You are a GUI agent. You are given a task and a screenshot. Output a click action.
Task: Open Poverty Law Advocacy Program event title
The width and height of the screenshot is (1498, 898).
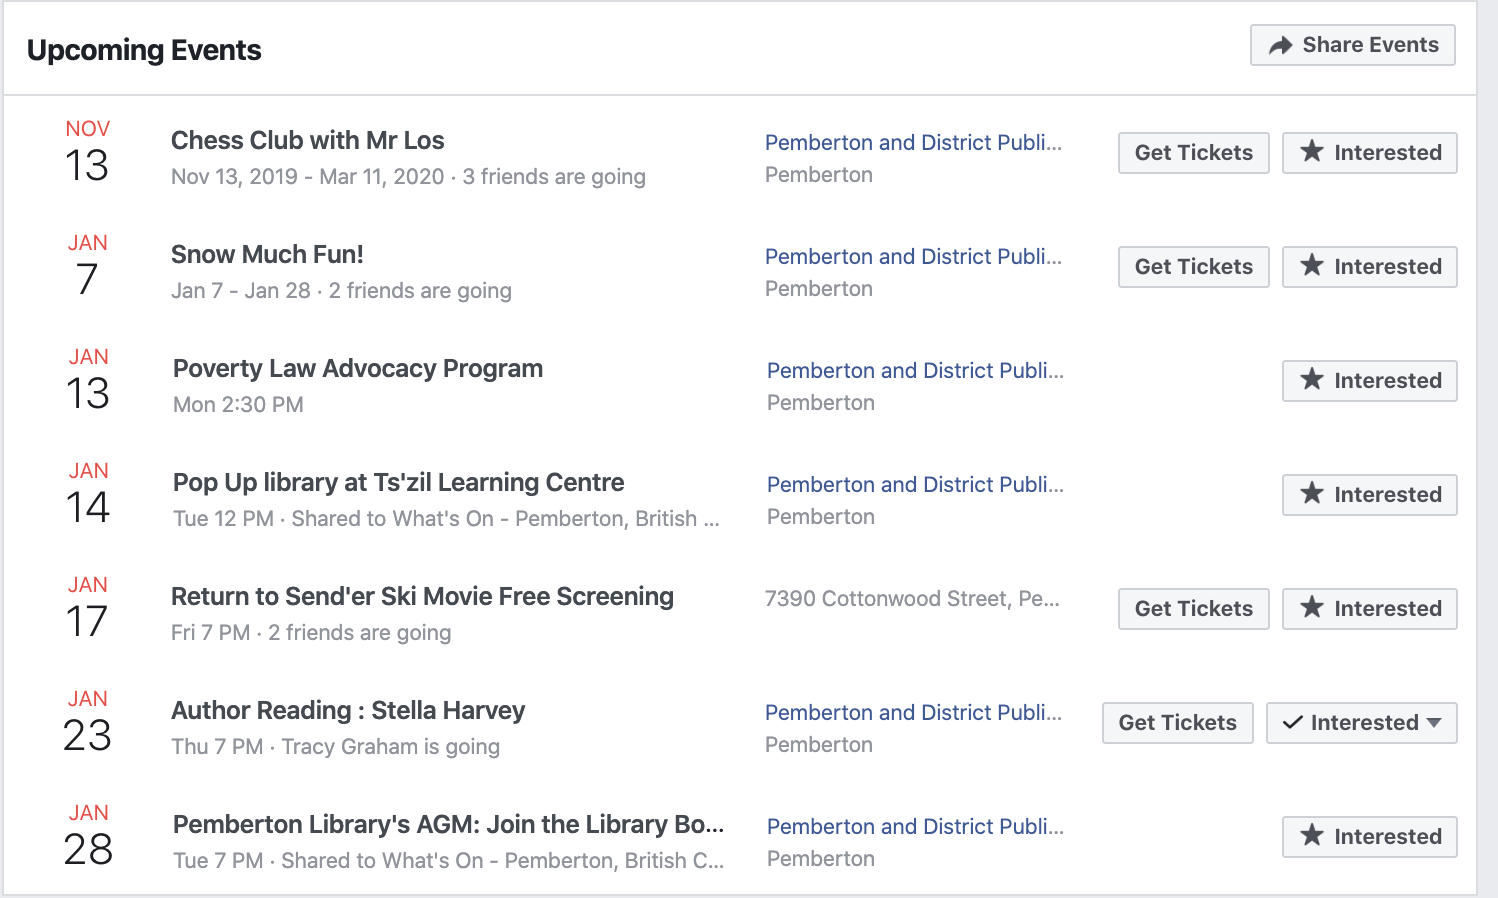point(357,369)
